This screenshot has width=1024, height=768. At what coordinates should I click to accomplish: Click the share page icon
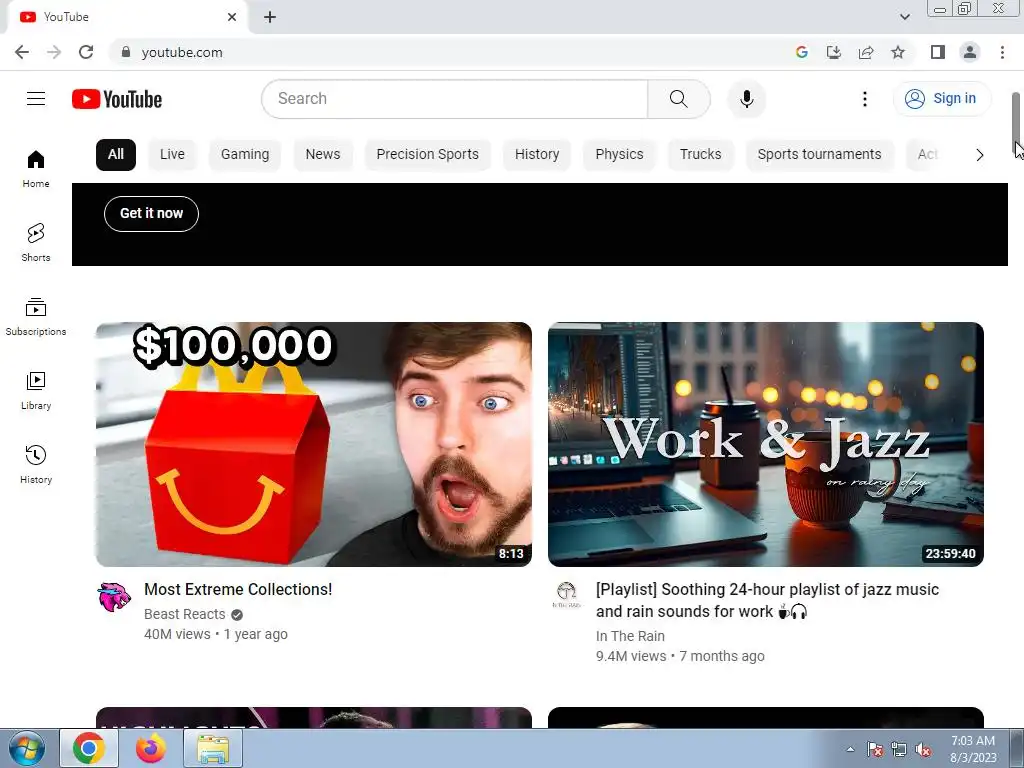[x=866, y=52]
